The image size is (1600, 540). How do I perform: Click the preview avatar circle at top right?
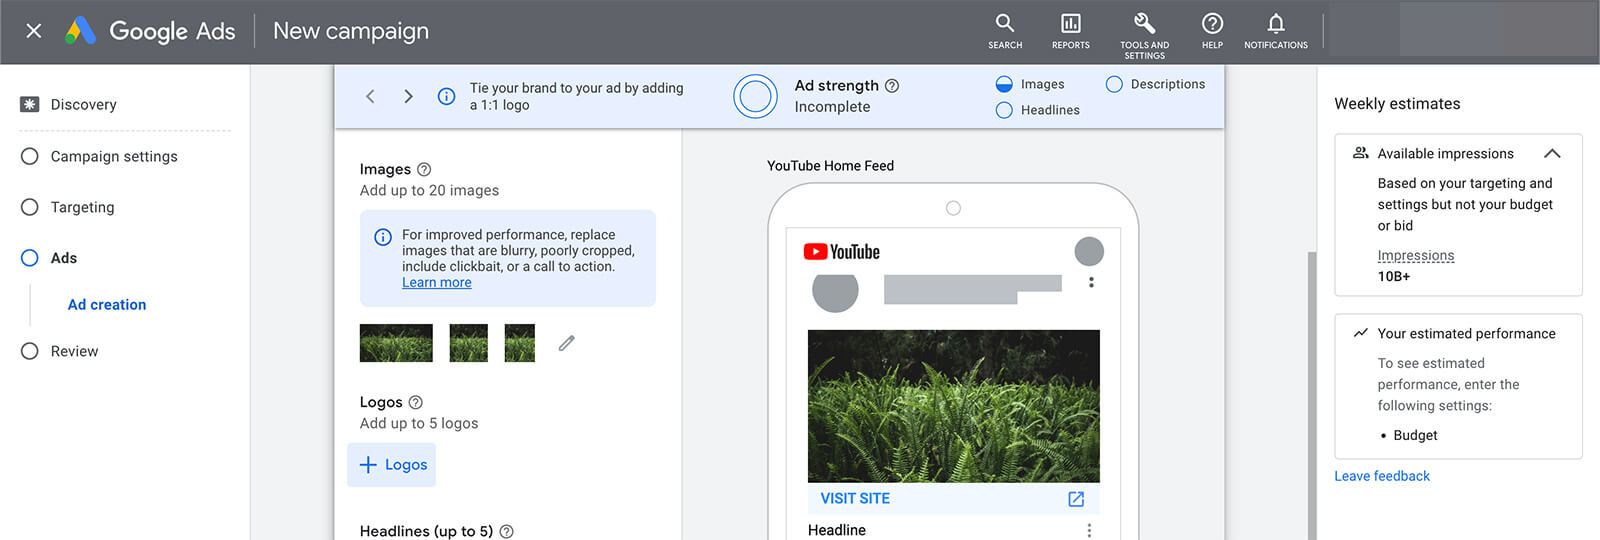coord(1089,251)
